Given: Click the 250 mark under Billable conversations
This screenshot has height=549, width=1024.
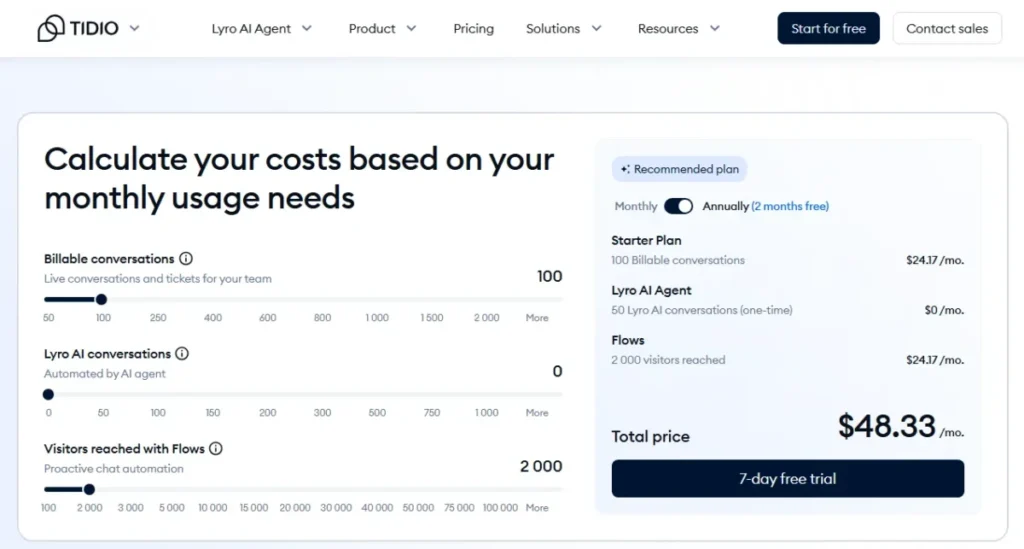Looking at the screenshot, I should 158,318.
